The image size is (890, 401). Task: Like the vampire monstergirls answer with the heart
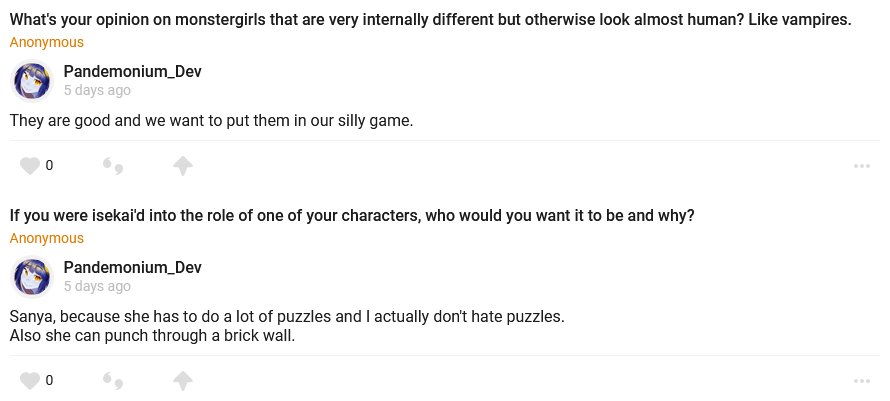[30, 165]
